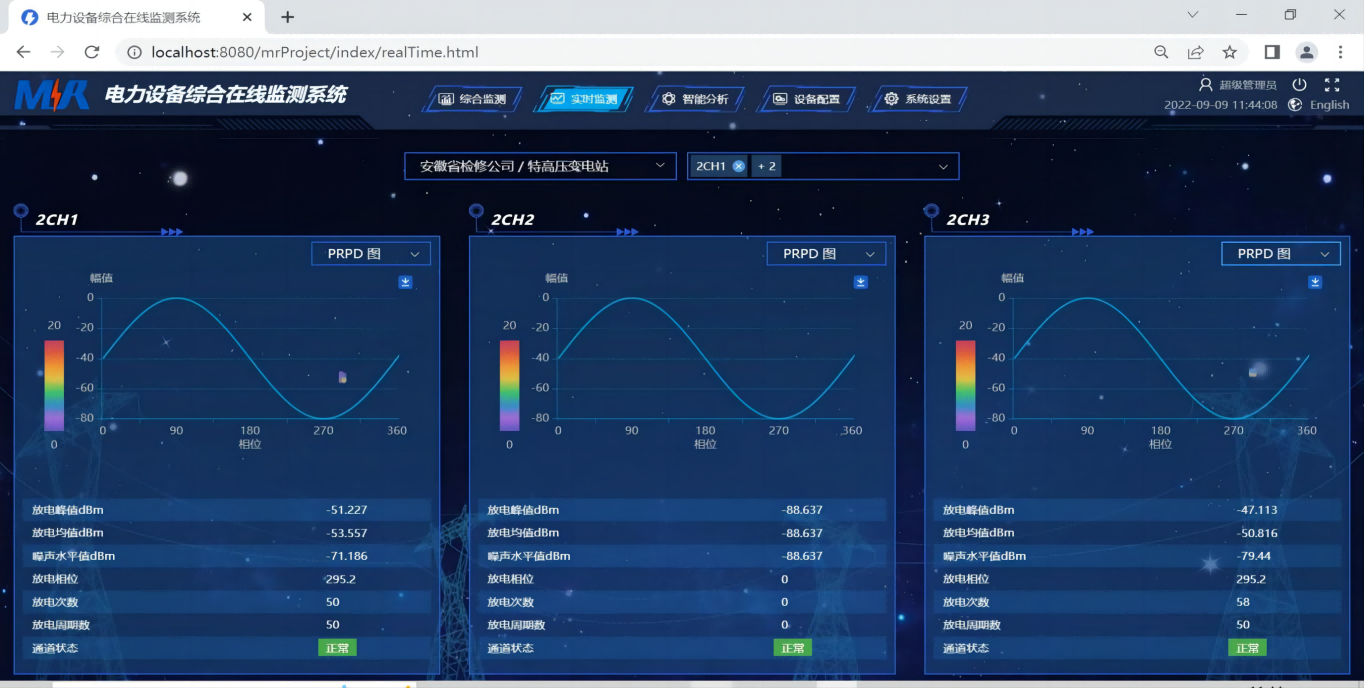The height and width of the screenshot is (688, 1364).
Task: Open the 综合监测 monitoring icon in the navbar
Action: point(471,99)
